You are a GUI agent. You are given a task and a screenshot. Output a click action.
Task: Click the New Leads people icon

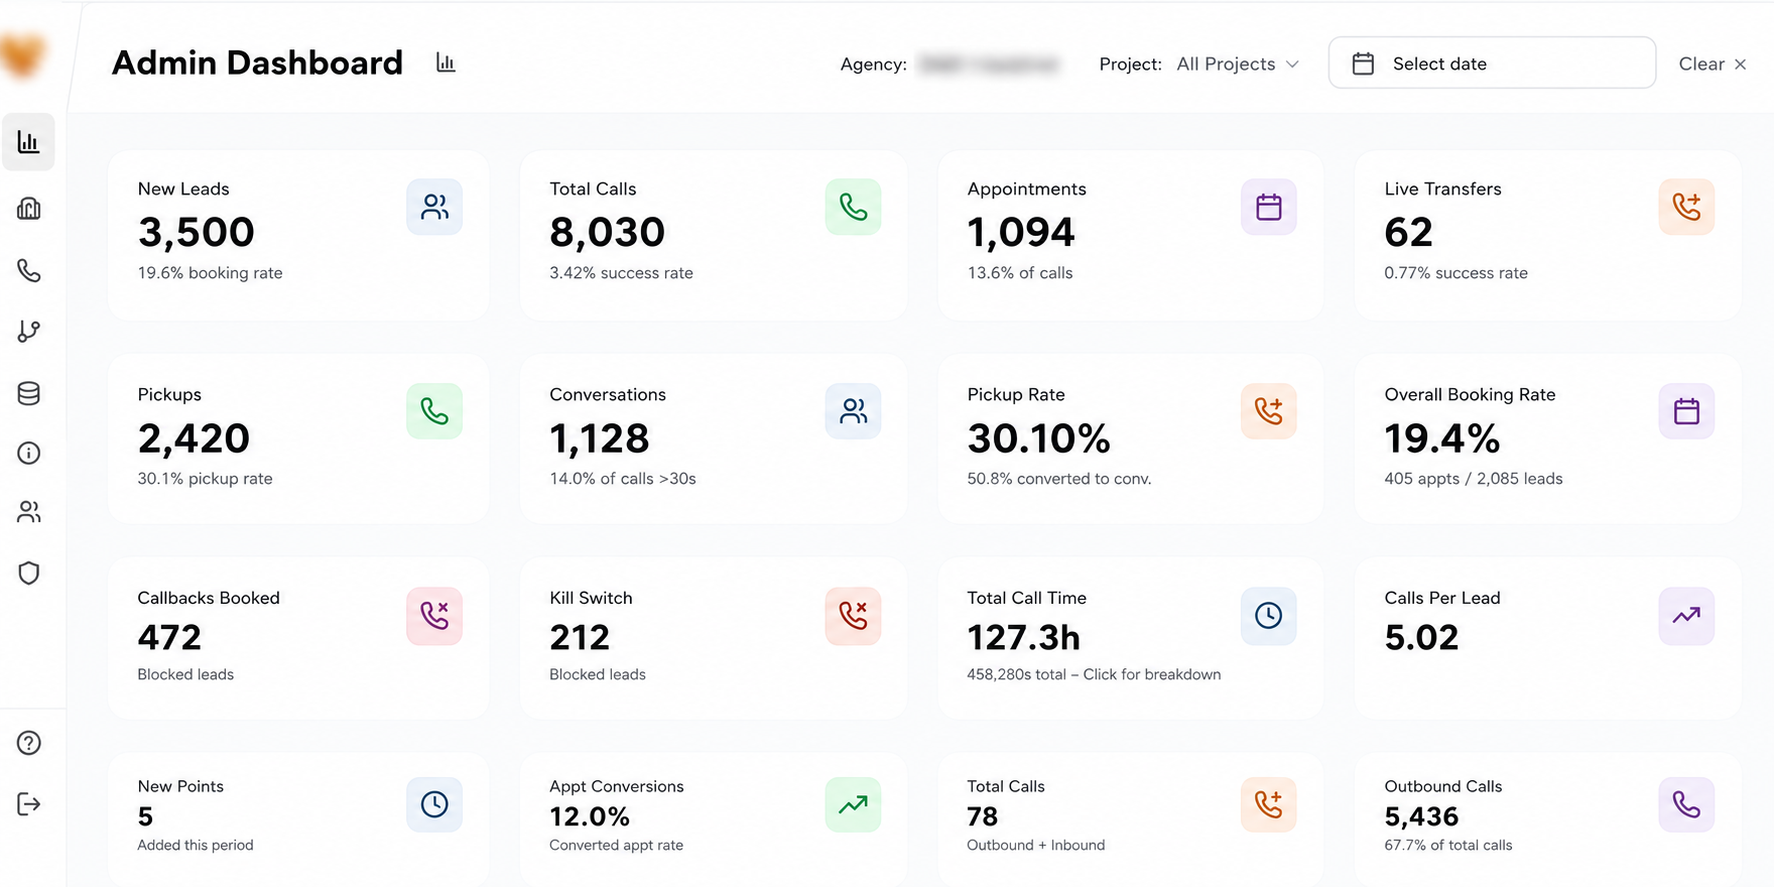(434, 207)
